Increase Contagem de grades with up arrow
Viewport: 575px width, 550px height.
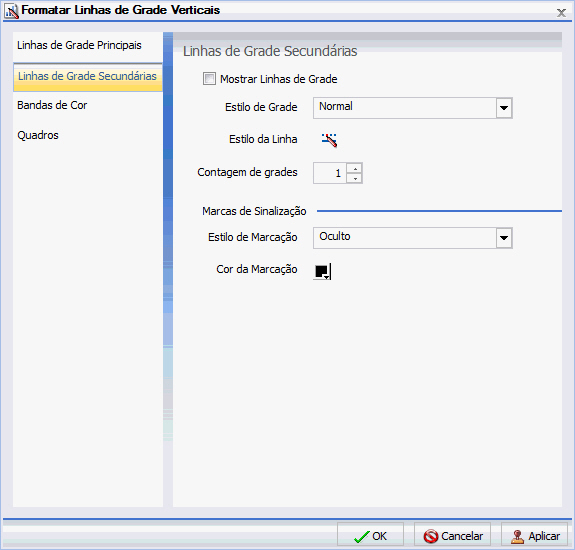pos(355,168)
